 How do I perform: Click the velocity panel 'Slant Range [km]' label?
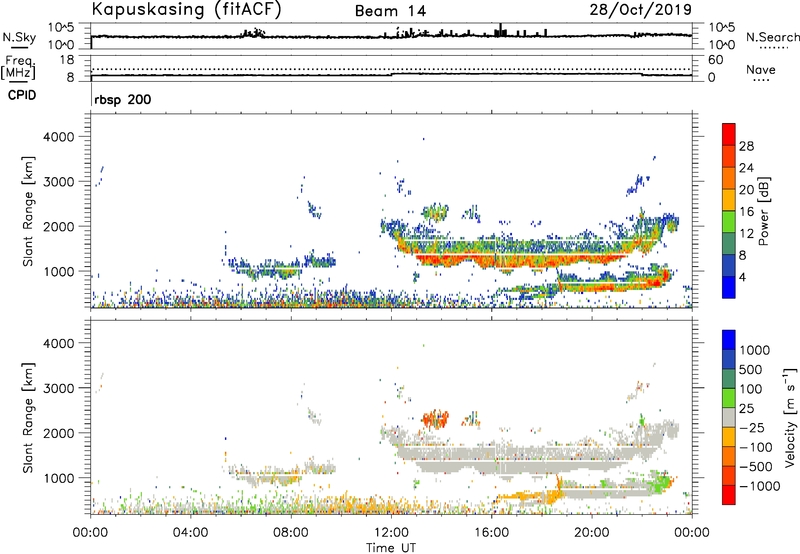pos(28,418)
